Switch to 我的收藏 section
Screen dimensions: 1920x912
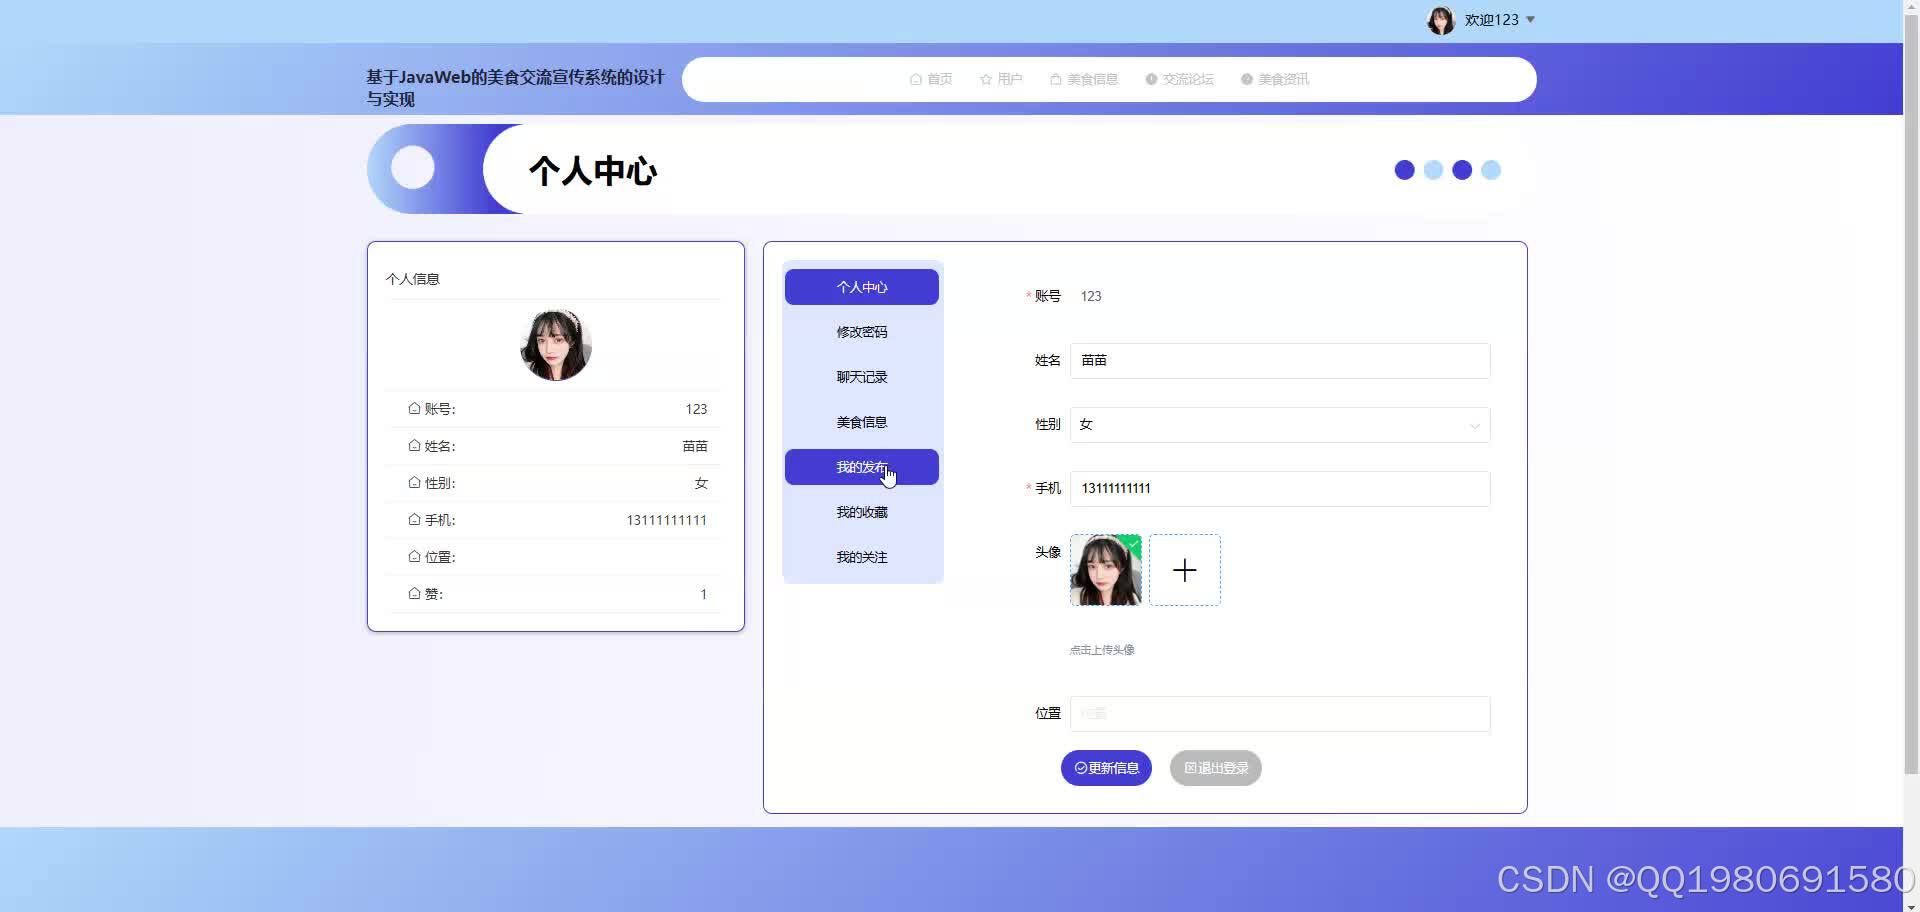point(861,512)
